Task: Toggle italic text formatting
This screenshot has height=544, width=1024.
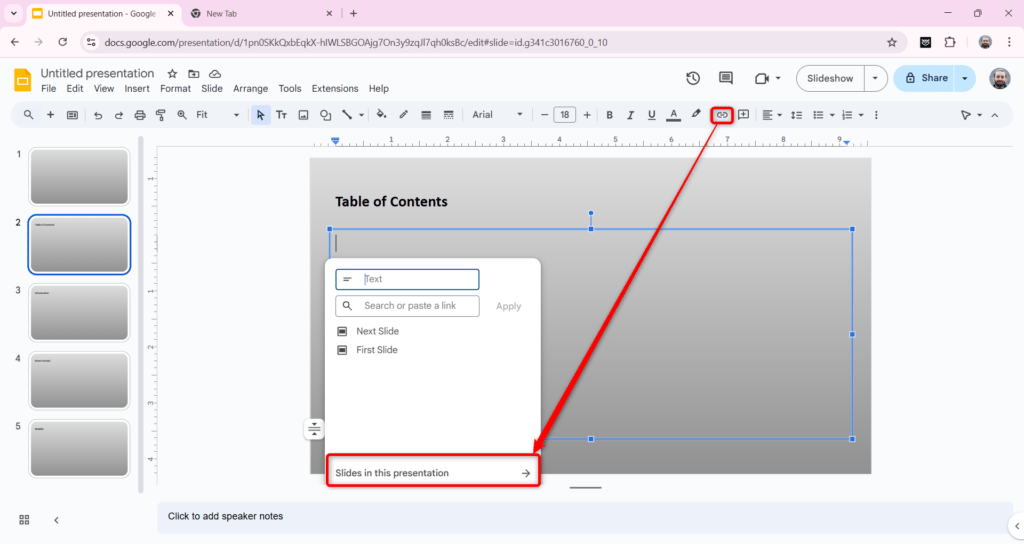Action: coord(630,115)
